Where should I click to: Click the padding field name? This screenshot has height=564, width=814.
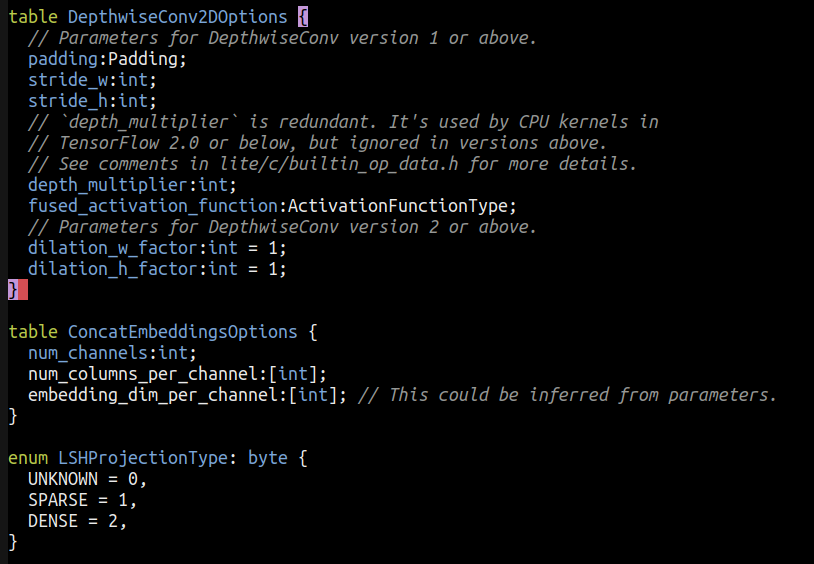(x=63, y=59)
